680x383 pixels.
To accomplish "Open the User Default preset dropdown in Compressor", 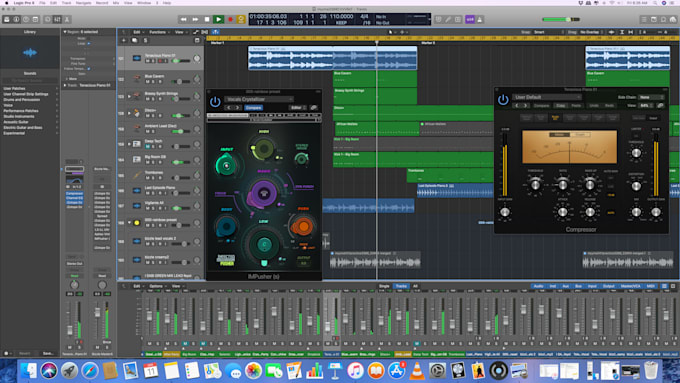I will (547, 97).
